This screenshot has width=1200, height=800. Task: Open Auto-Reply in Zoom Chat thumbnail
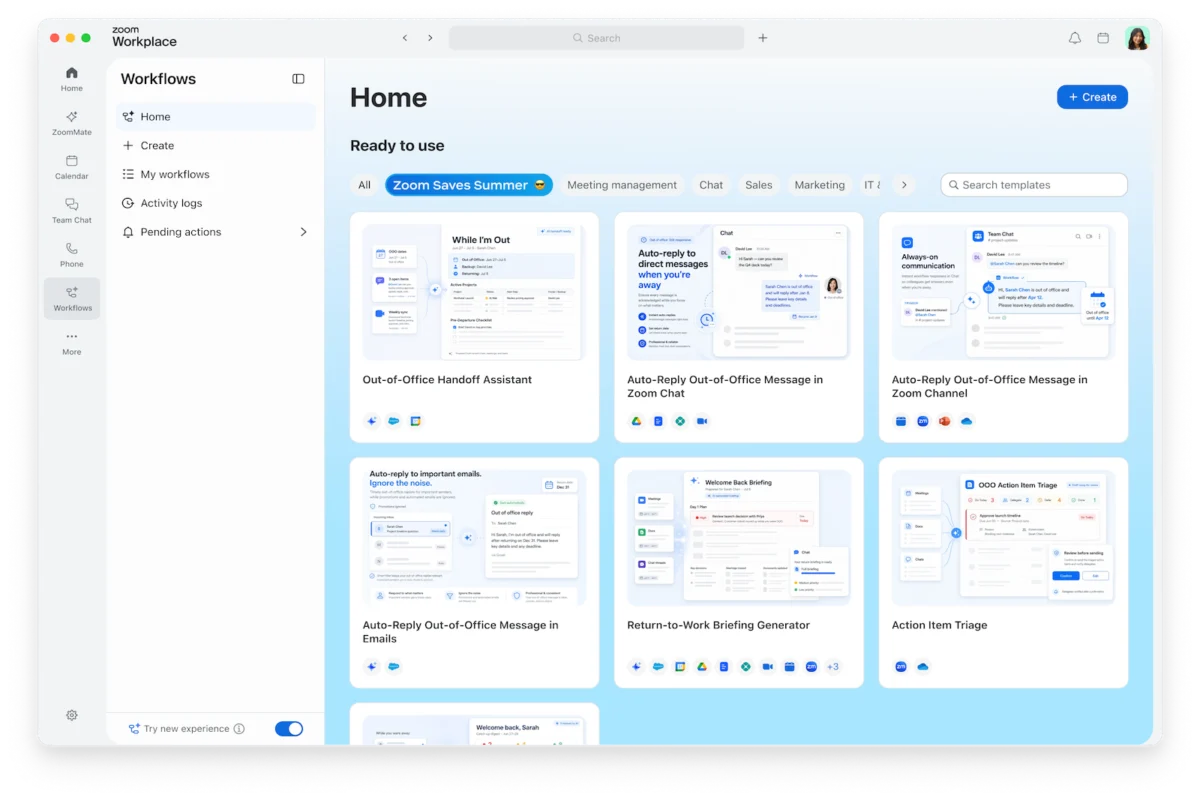point(739,292)
